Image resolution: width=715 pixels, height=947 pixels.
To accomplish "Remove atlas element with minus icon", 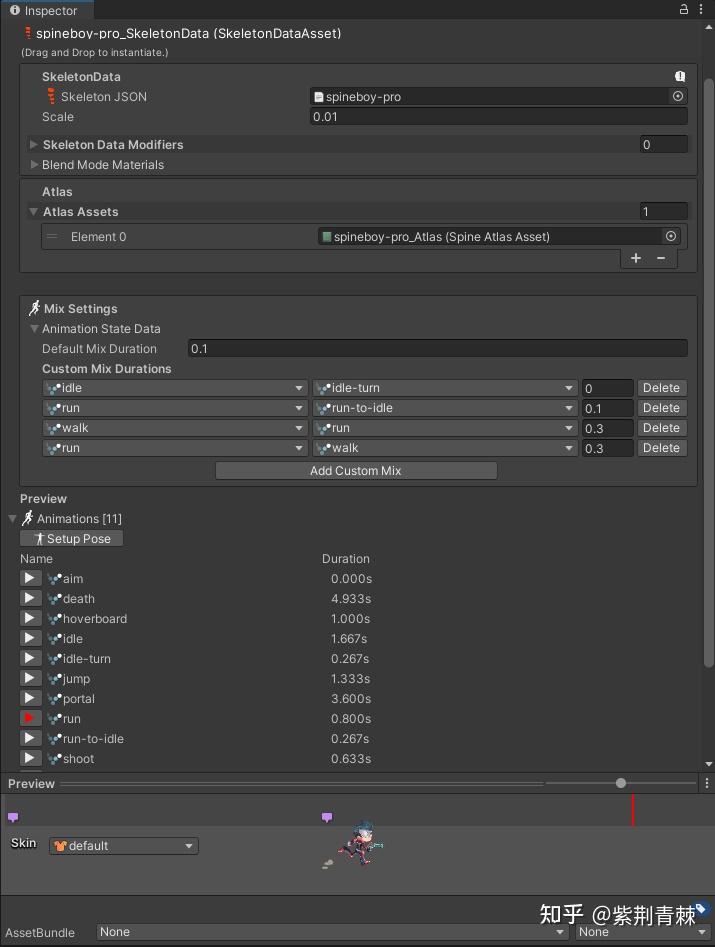I will coord(661,258).
